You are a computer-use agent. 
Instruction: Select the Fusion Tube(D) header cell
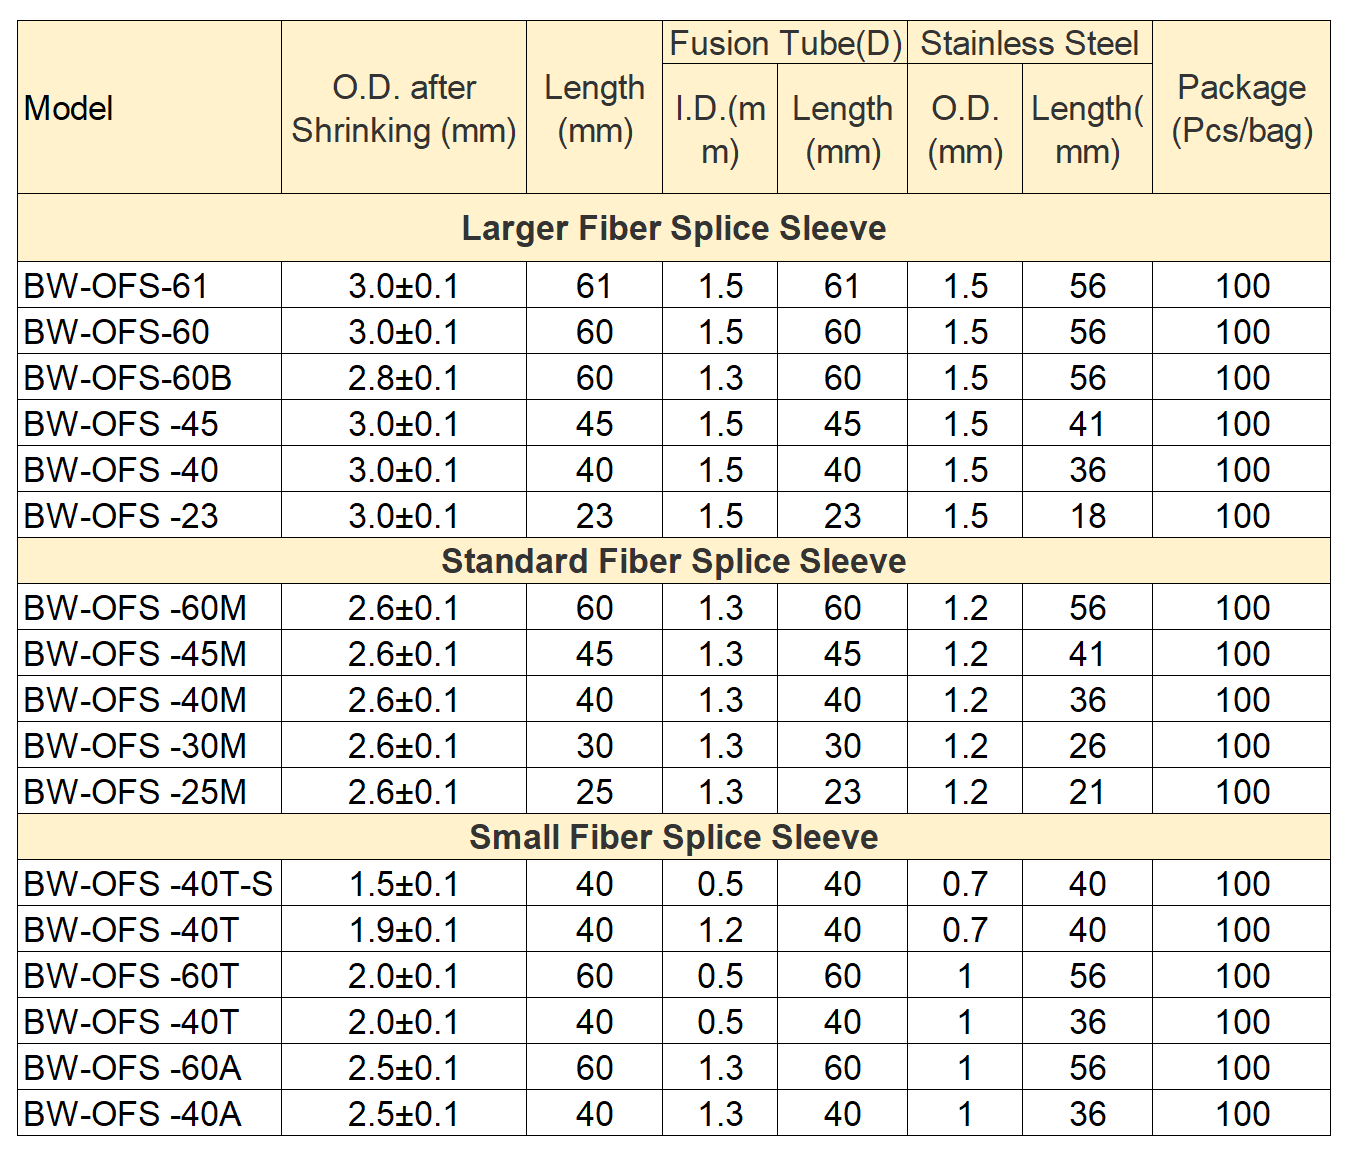[x=784, y=43]
